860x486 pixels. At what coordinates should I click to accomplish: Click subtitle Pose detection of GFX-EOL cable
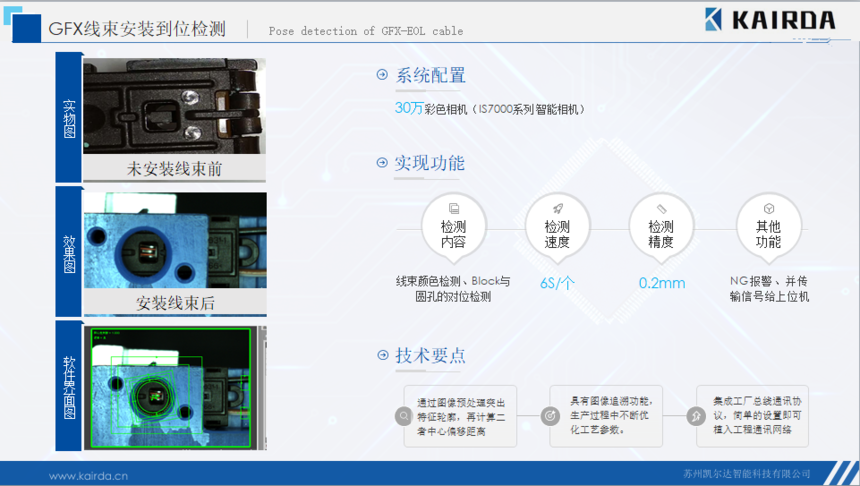click(x=366, y=31)
